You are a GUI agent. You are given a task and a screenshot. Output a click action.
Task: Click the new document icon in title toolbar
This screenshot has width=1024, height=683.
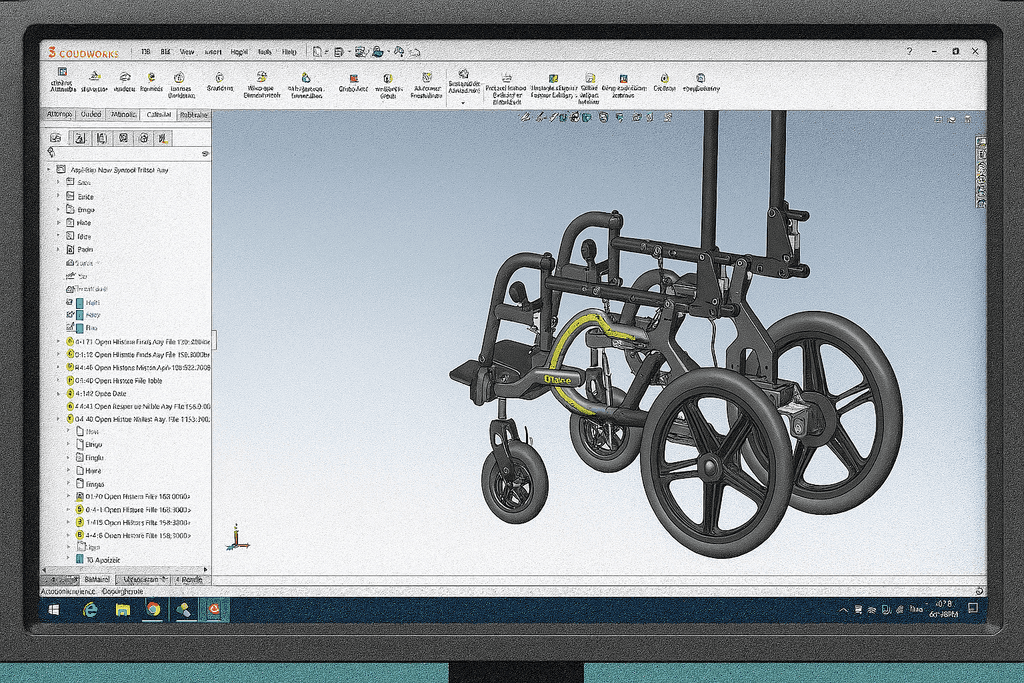(317, 51)
